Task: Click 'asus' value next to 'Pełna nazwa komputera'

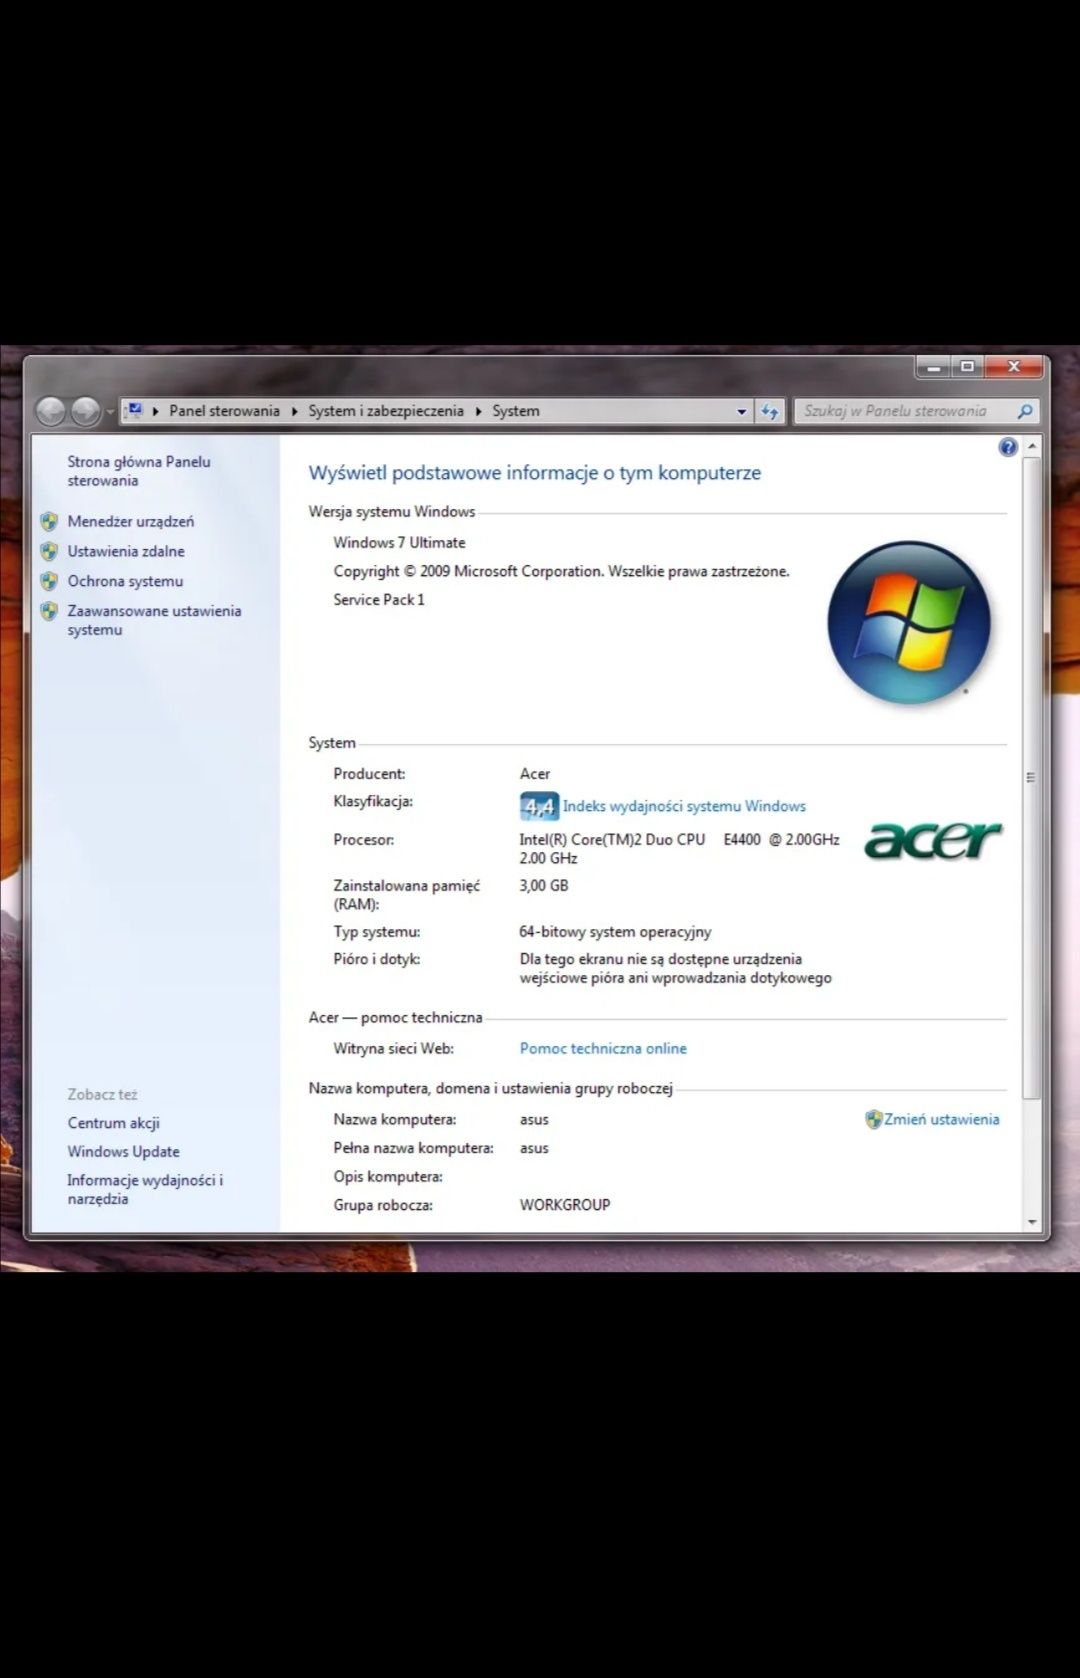Action: [x=534, y=1149]
